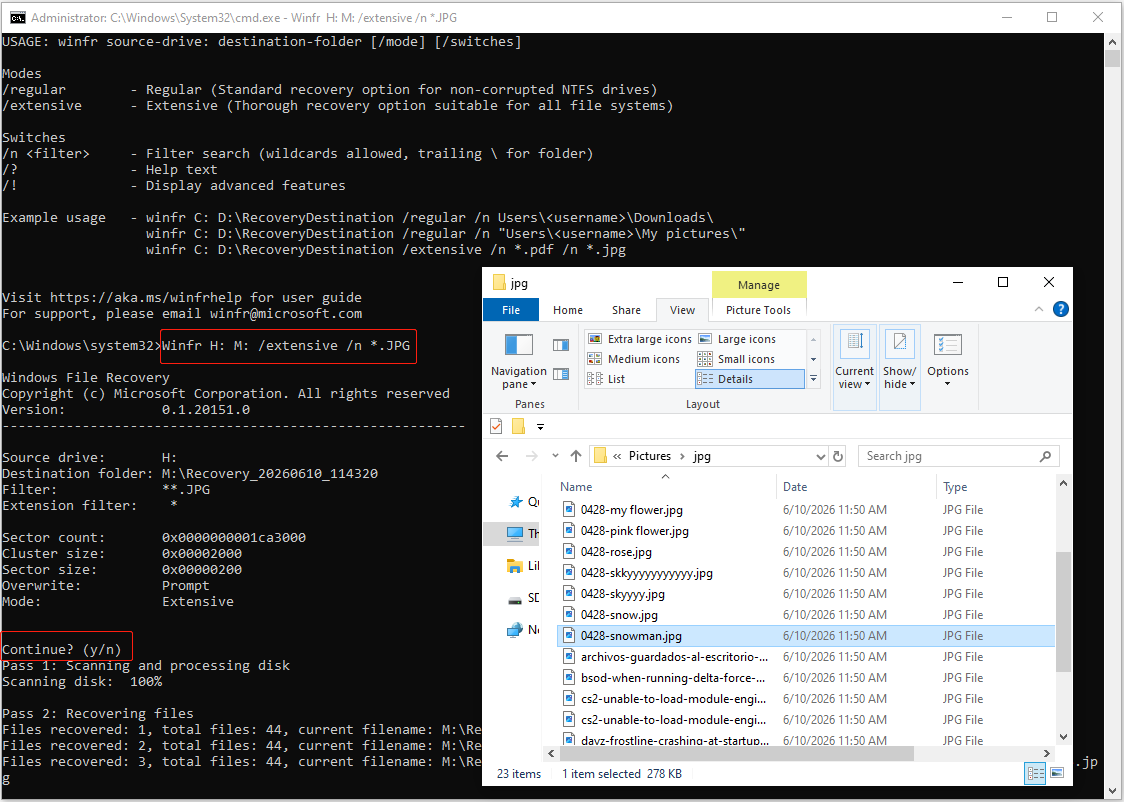Click the file list vertical scrollbar
The image size is (1124, 802).
coord(1063,611)
